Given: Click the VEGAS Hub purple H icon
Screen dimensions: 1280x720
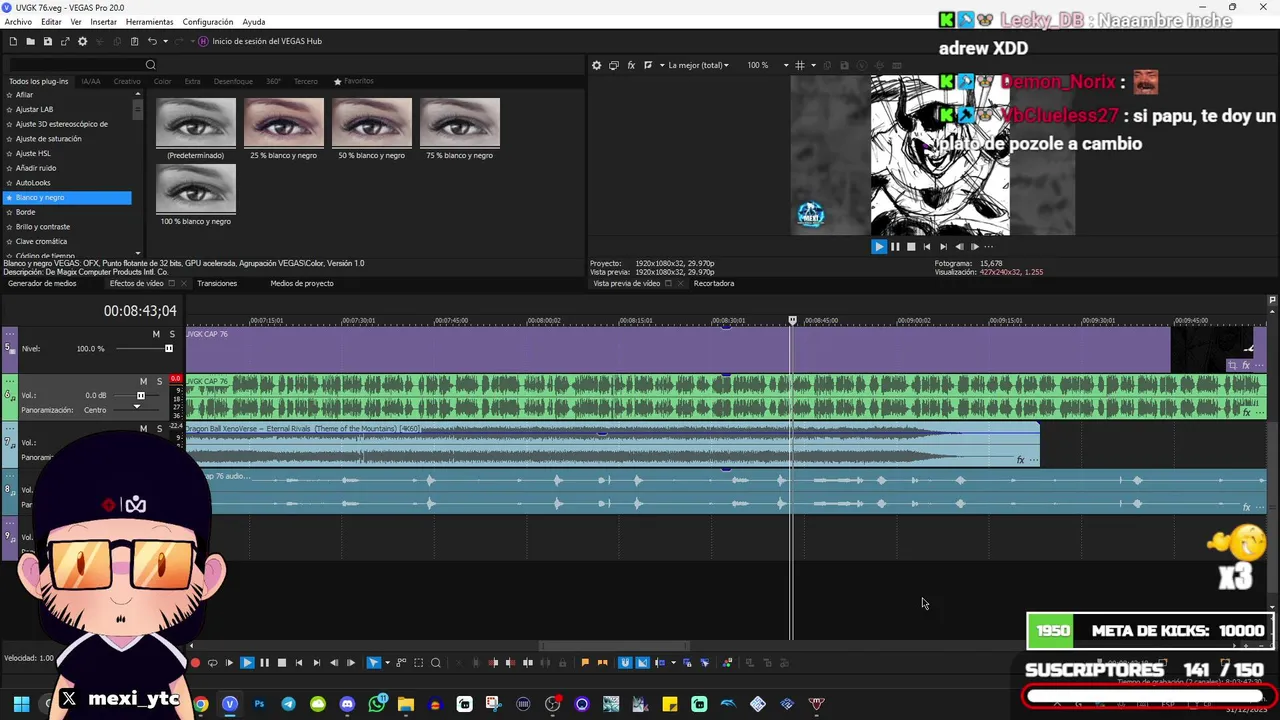Looking at the screenshot, I should 203,41.
